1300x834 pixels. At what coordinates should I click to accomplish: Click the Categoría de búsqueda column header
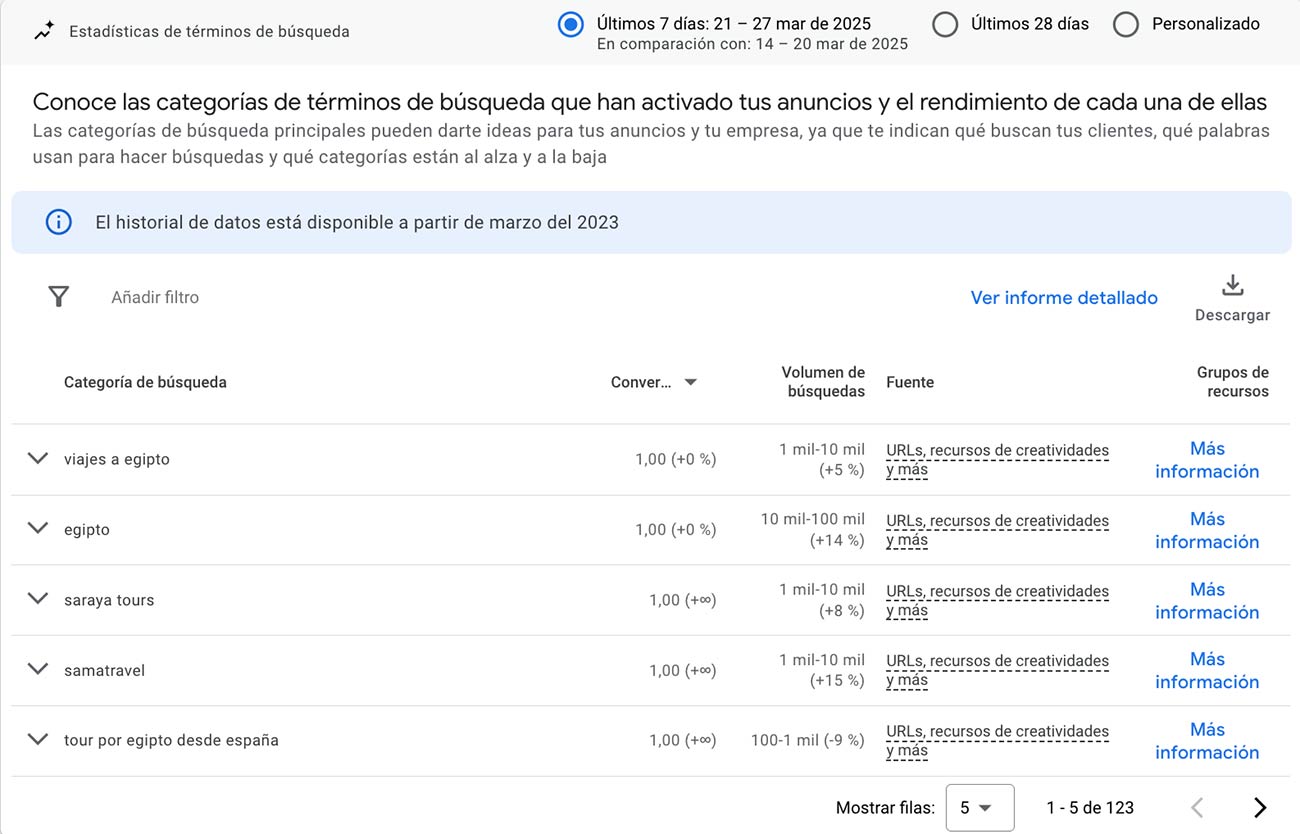145,382
